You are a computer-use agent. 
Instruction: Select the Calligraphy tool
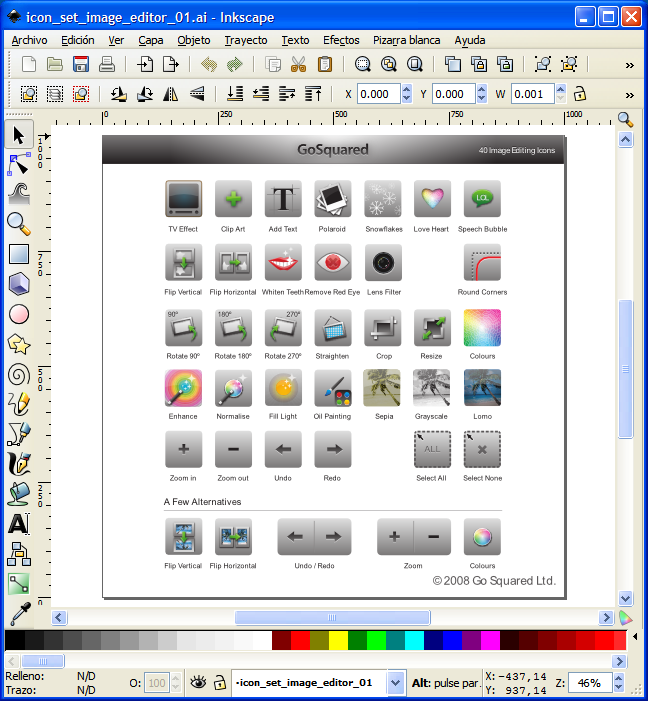(19, 464)
